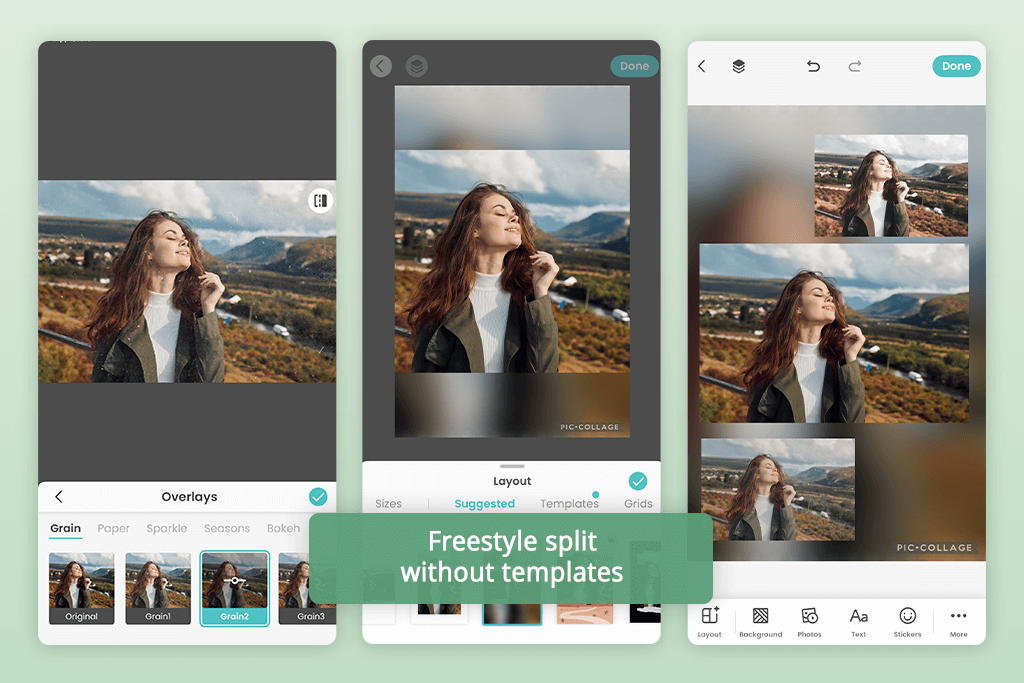This screenshot has width=1024, height=683.
Task: Open the Sizes layout tab
Action: click(389, 503)
